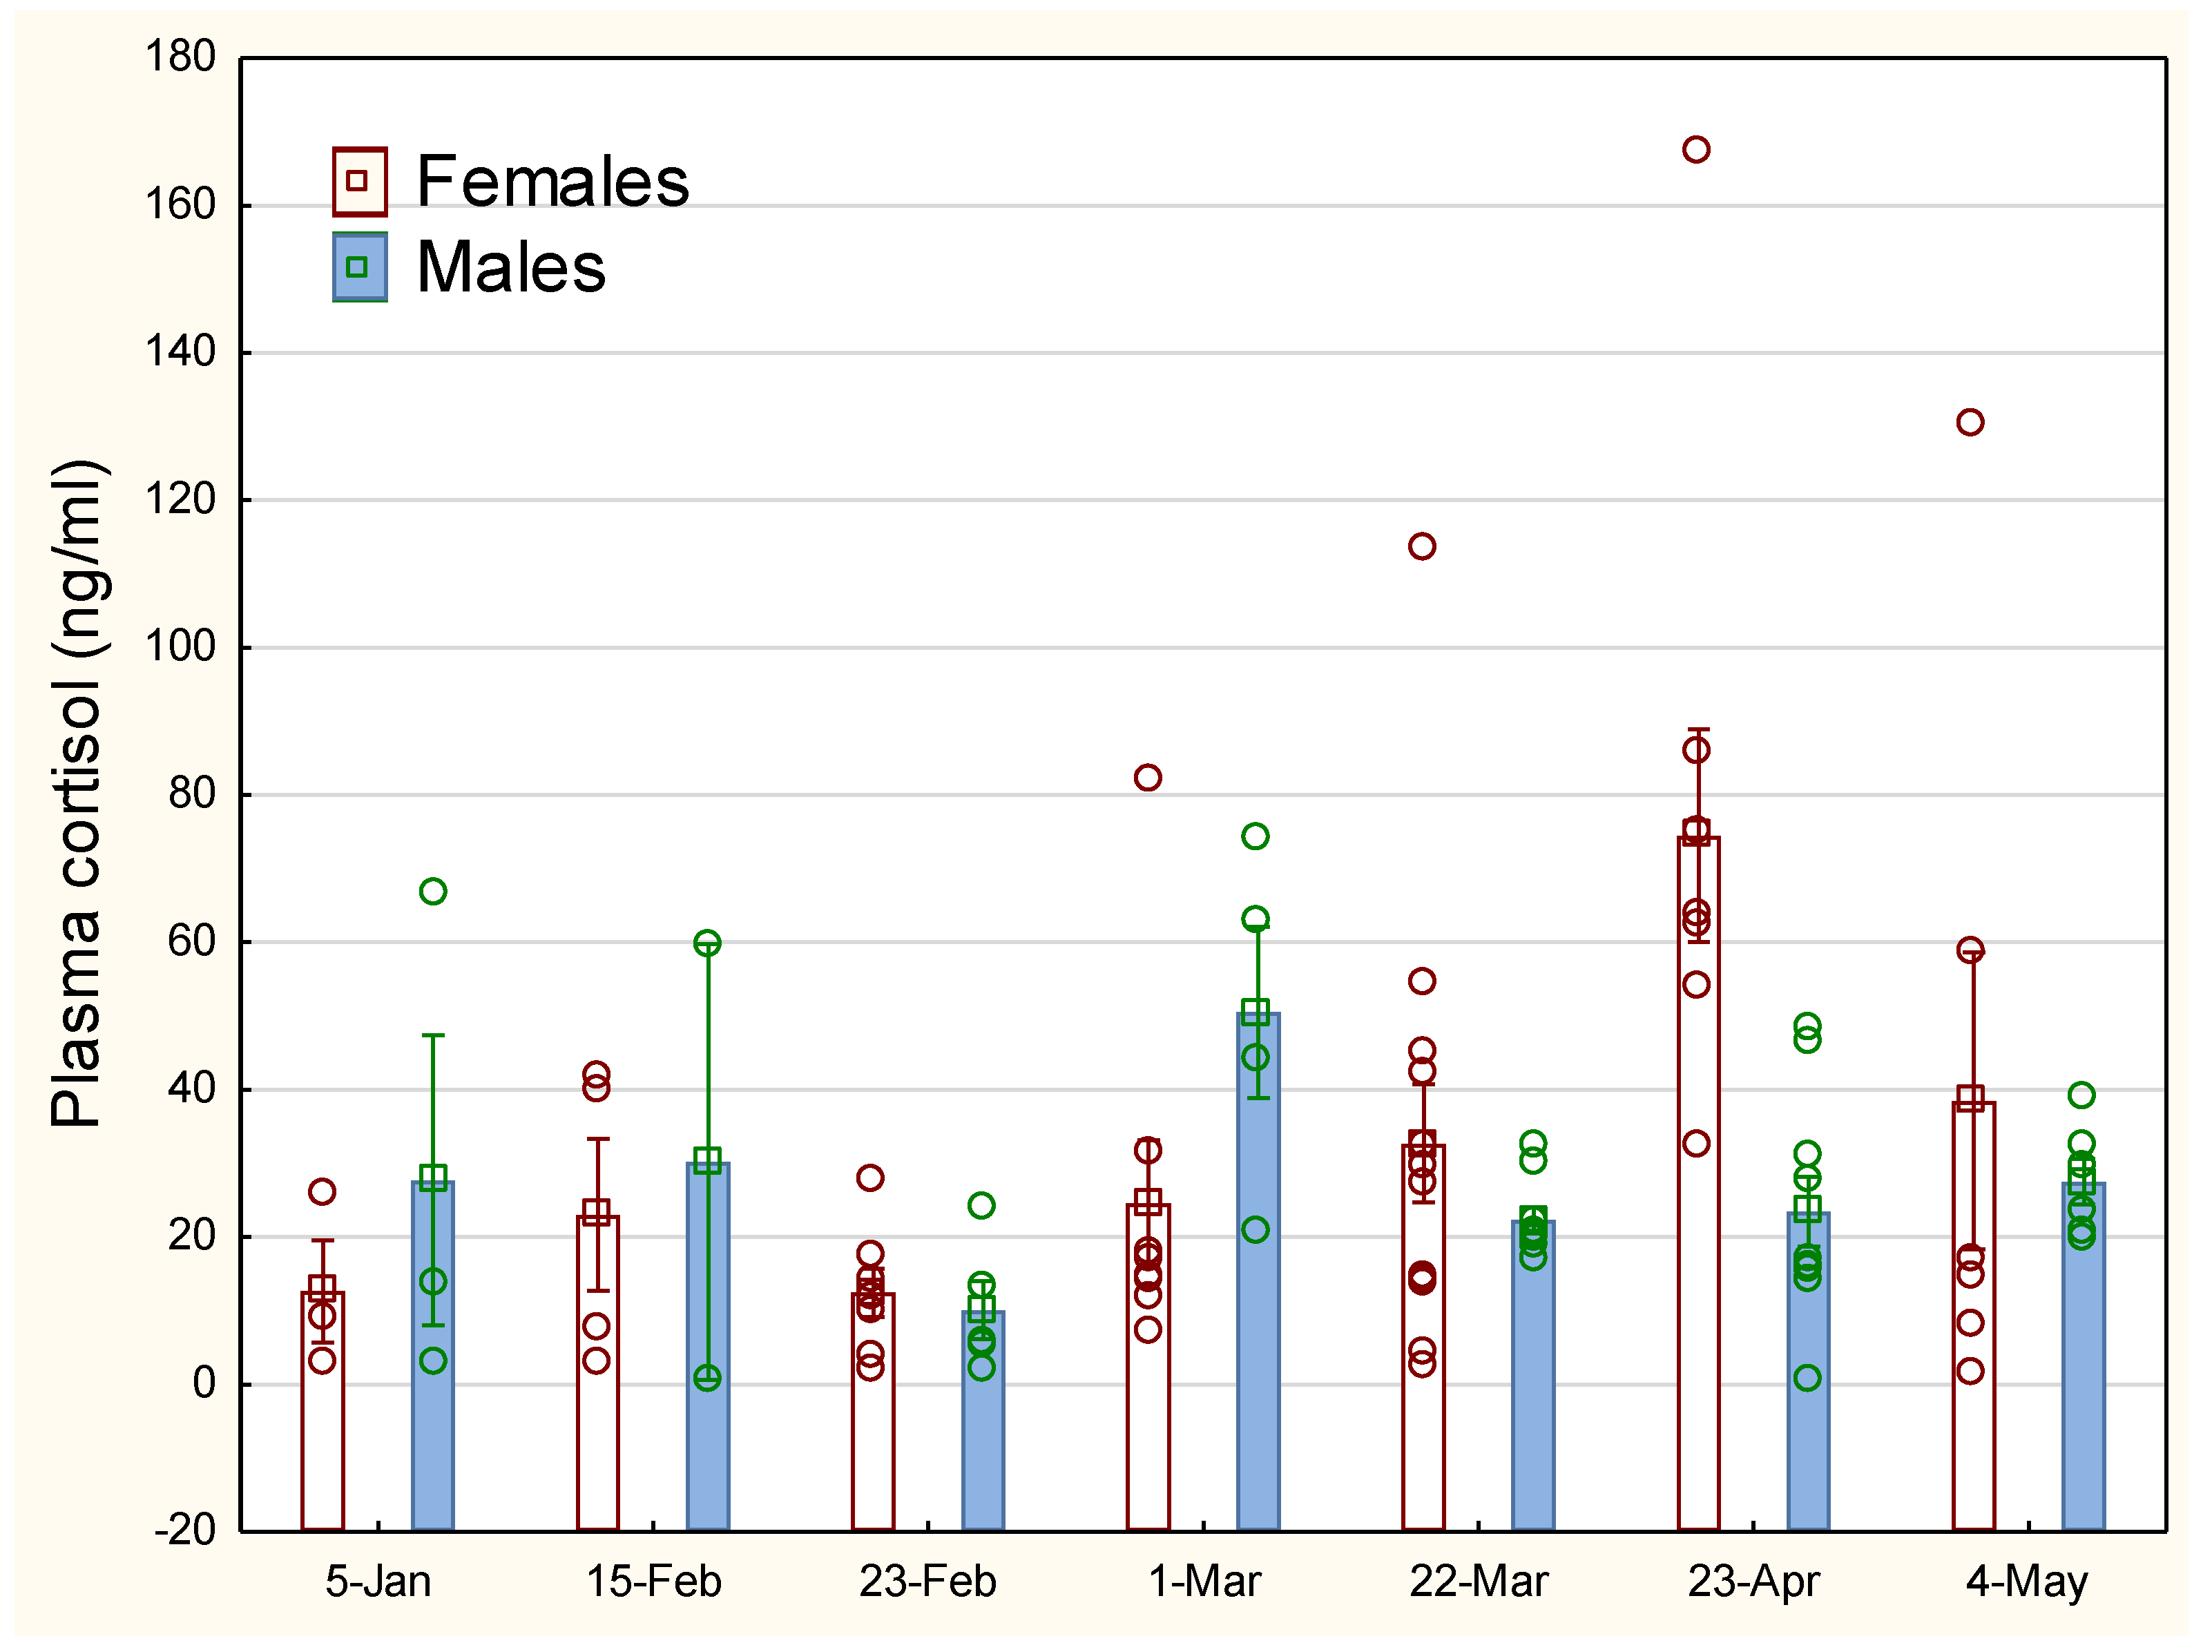Click the male mean square marker on 15-Feb
2212x1652 pixels.
pyautogui.click(x=707, y=1160)
